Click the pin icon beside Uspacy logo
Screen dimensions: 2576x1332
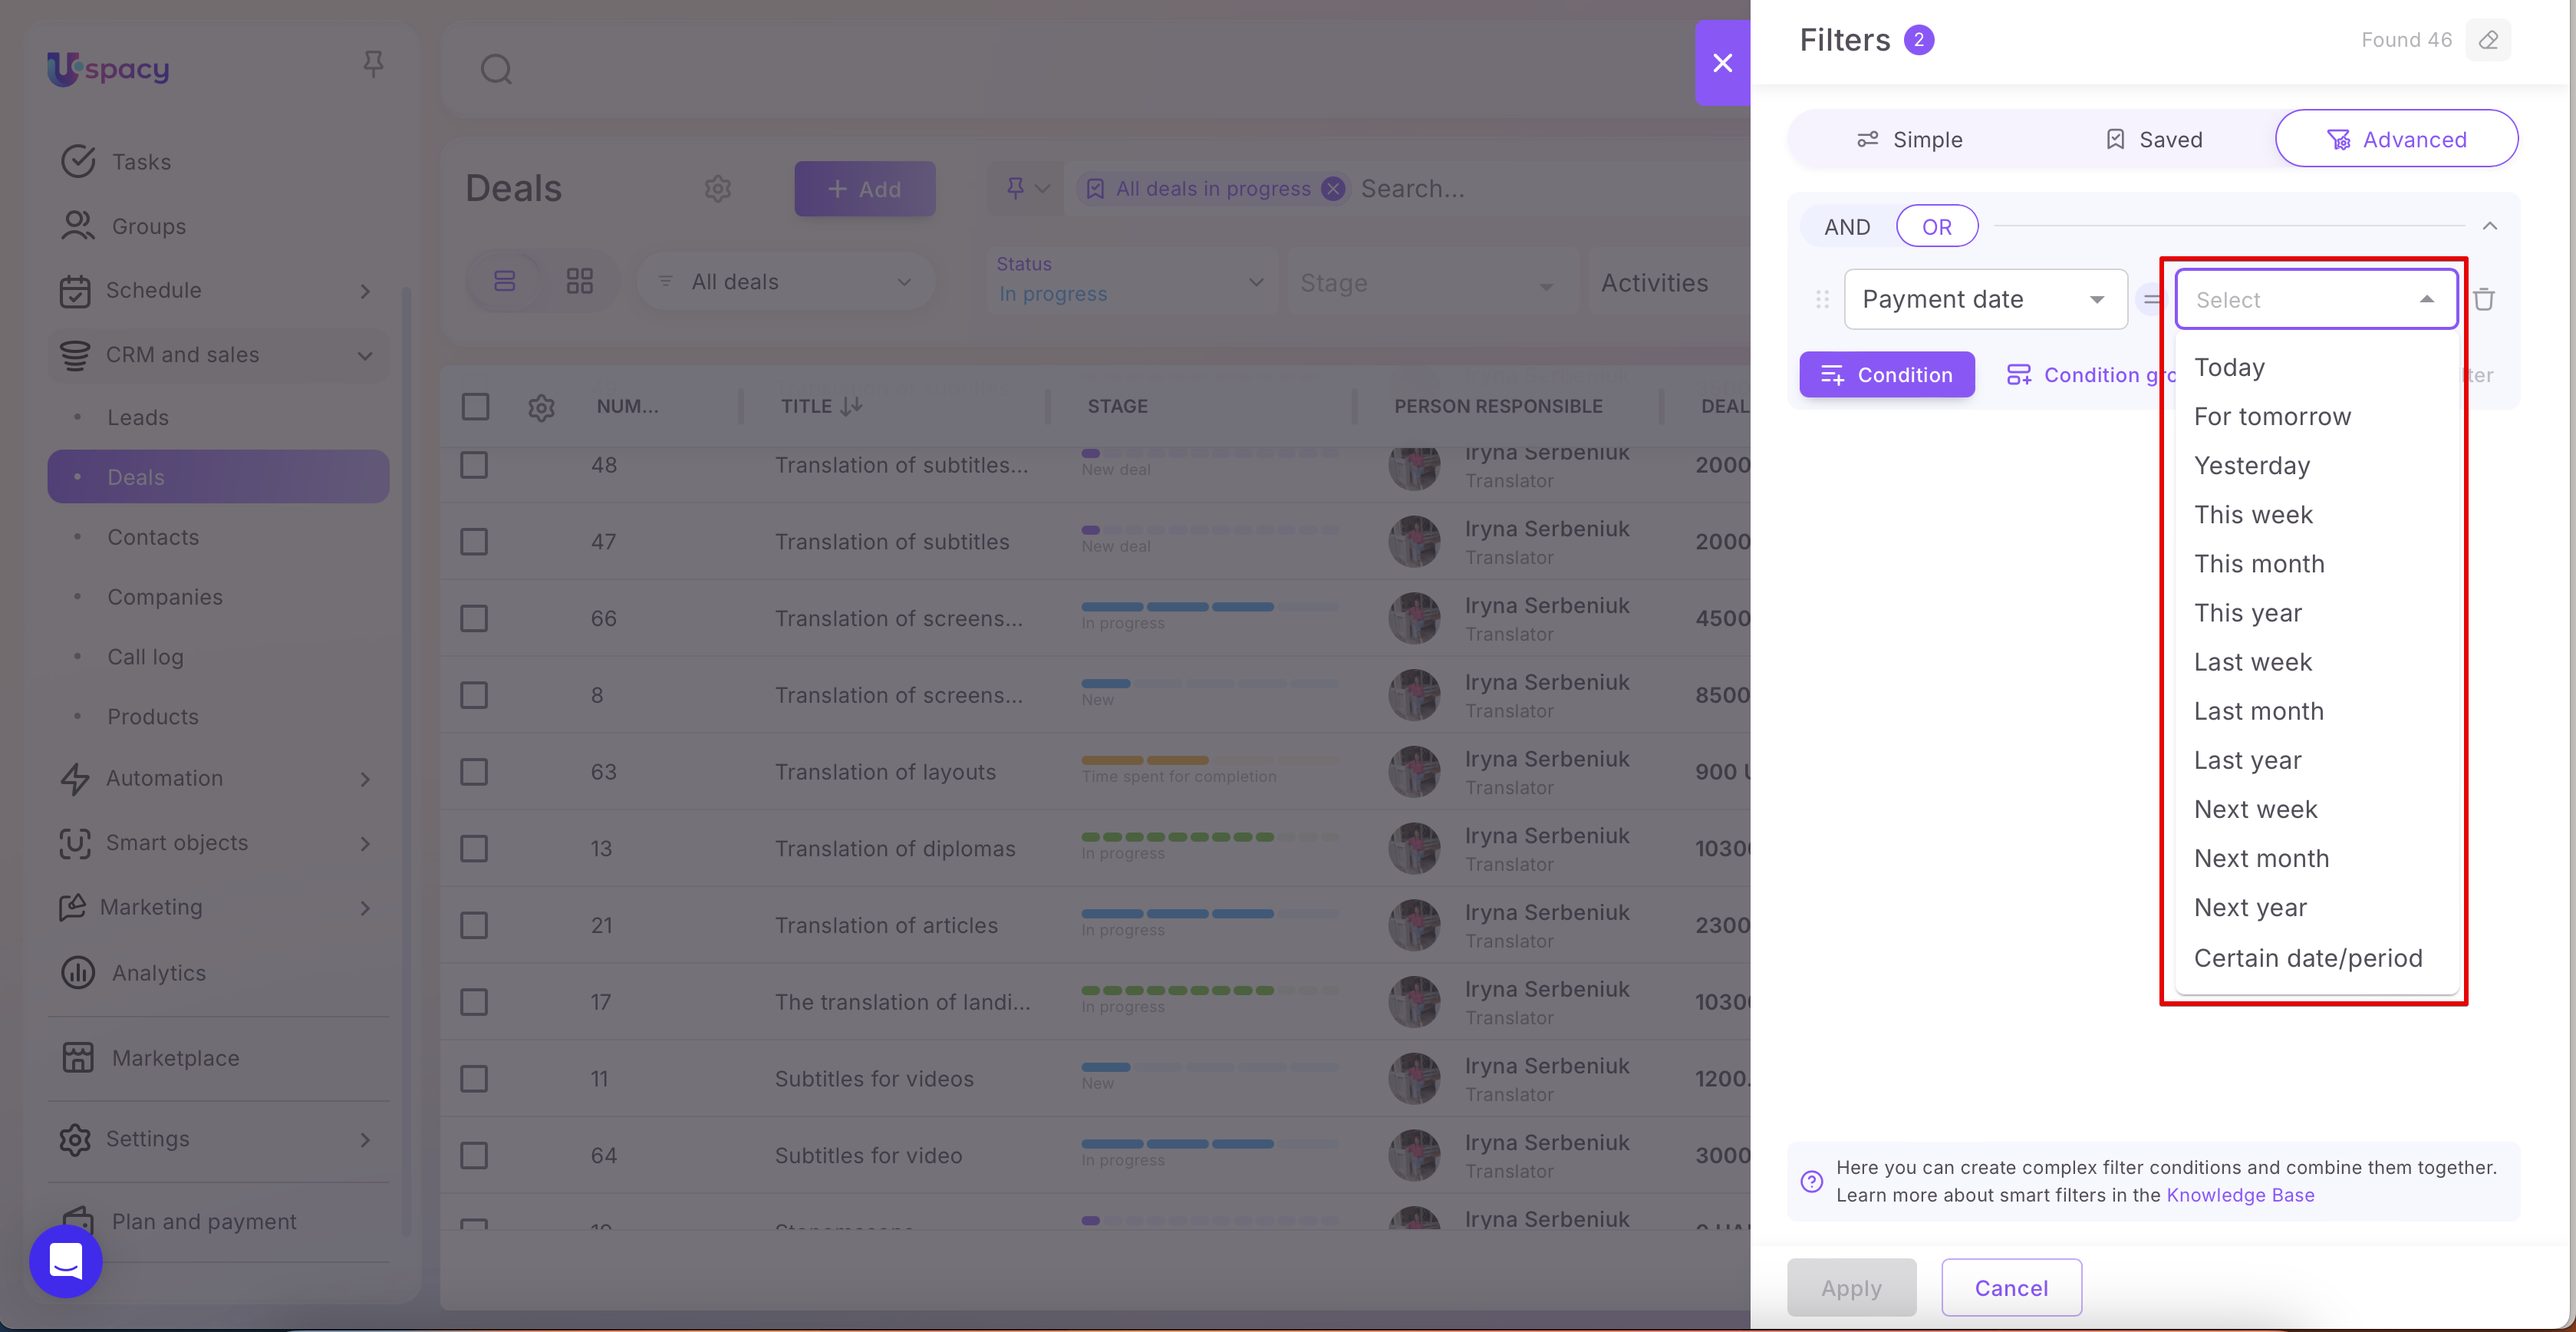pos(373,65)
